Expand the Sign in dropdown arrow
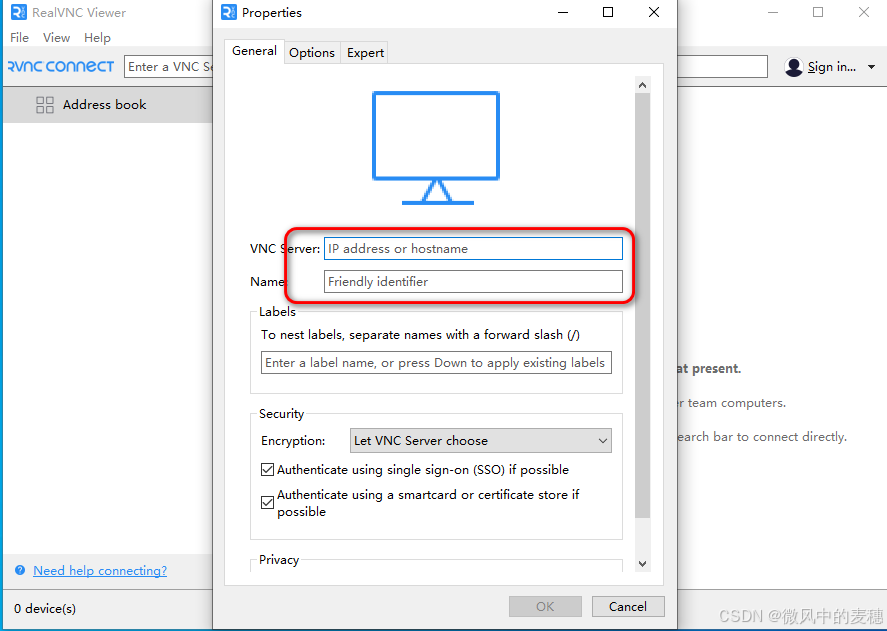 (871, 67)
